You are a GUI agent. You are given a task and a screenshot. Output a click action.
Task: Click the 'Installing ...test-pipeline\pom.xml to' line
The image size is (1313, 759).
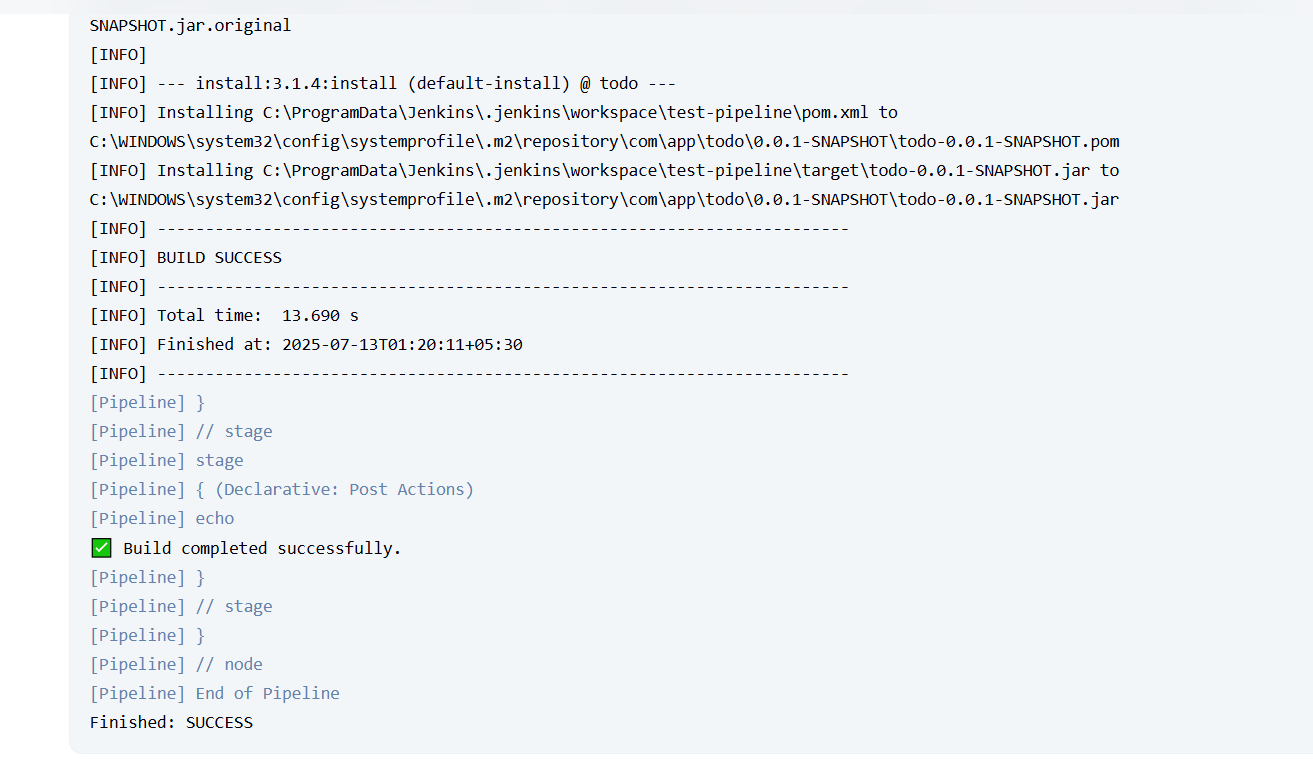pyautogui.click(x=494, y=112)
